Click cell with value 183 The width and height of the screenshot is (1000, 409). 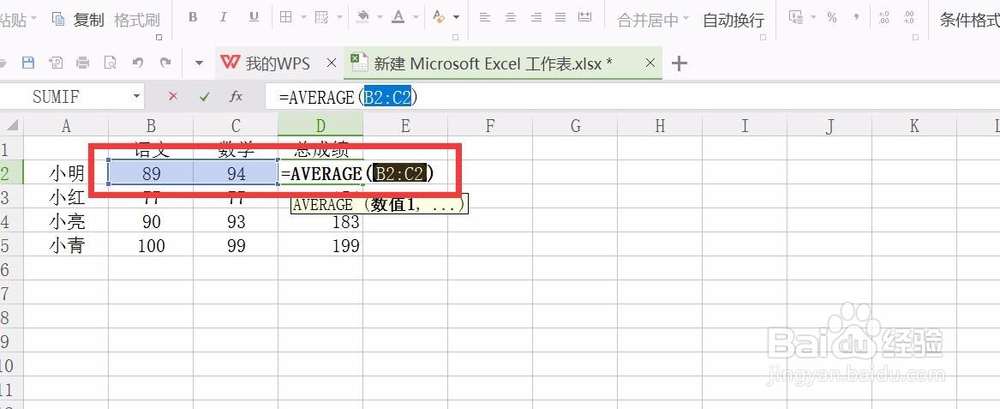pyautogui.click(x=320, y=221)
